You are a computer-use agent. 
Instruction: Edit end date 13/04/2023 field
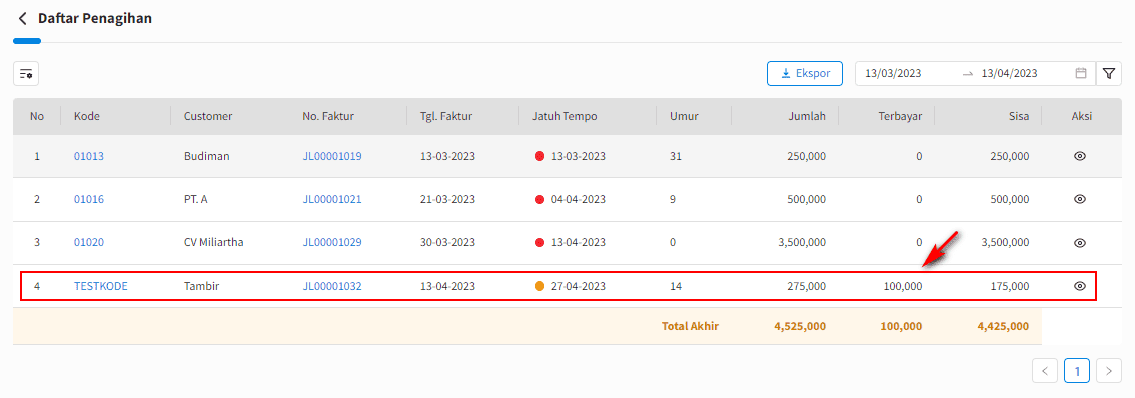[1009, 73]
